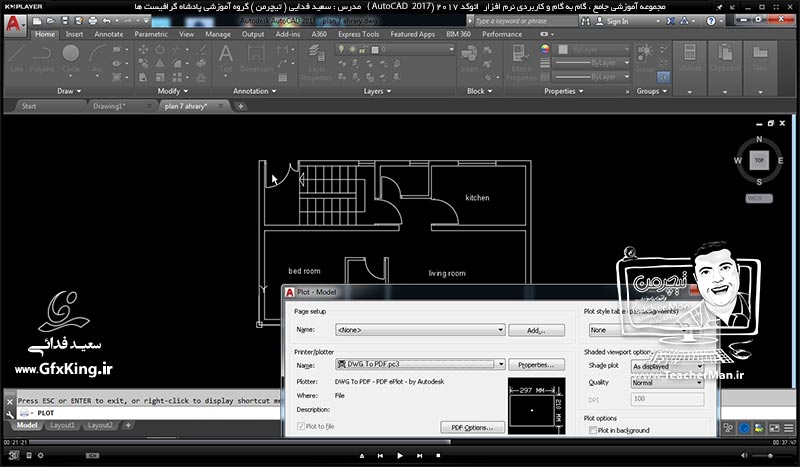
Task: Expand the Draw panel dropdown
Action: tap(69, 91)
